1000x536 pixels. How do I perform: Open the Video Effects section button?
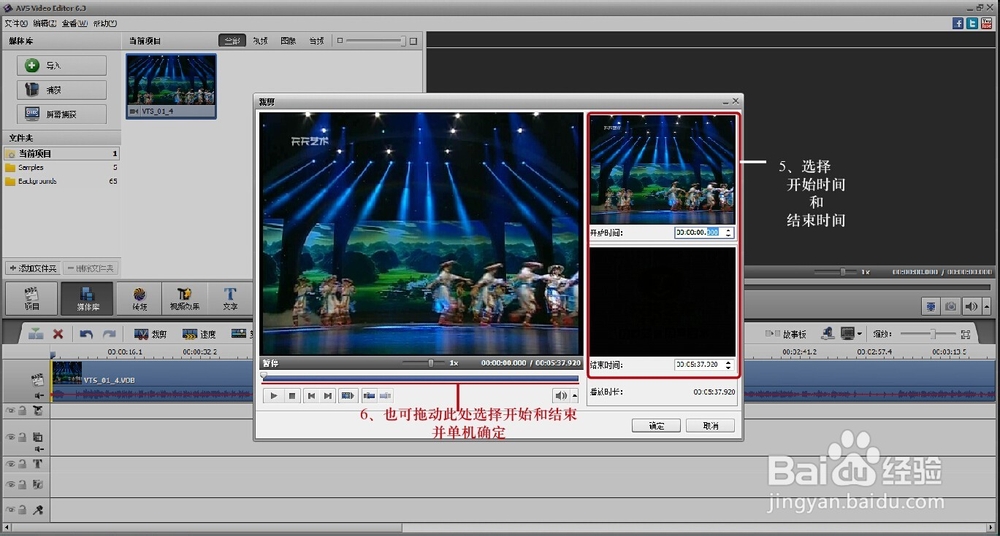(x=185, y=298)
